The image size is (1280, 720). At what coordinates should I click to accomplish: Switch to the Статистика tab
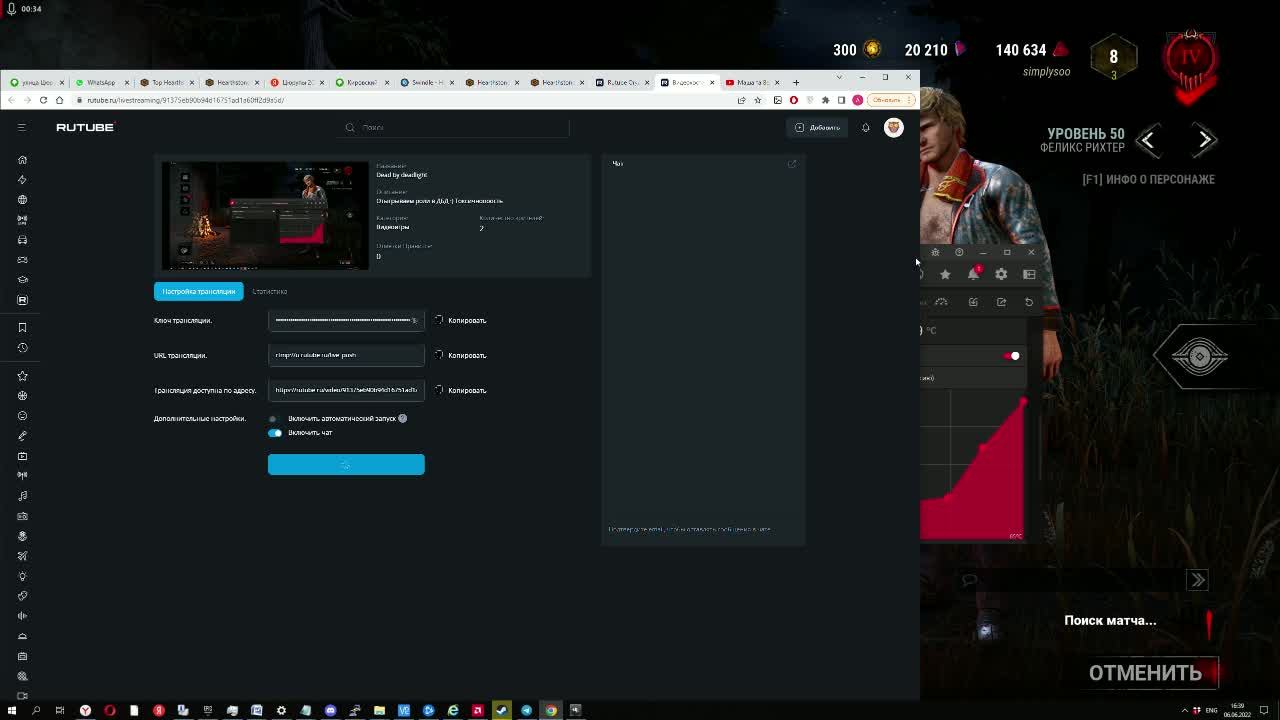coord(270,291)
